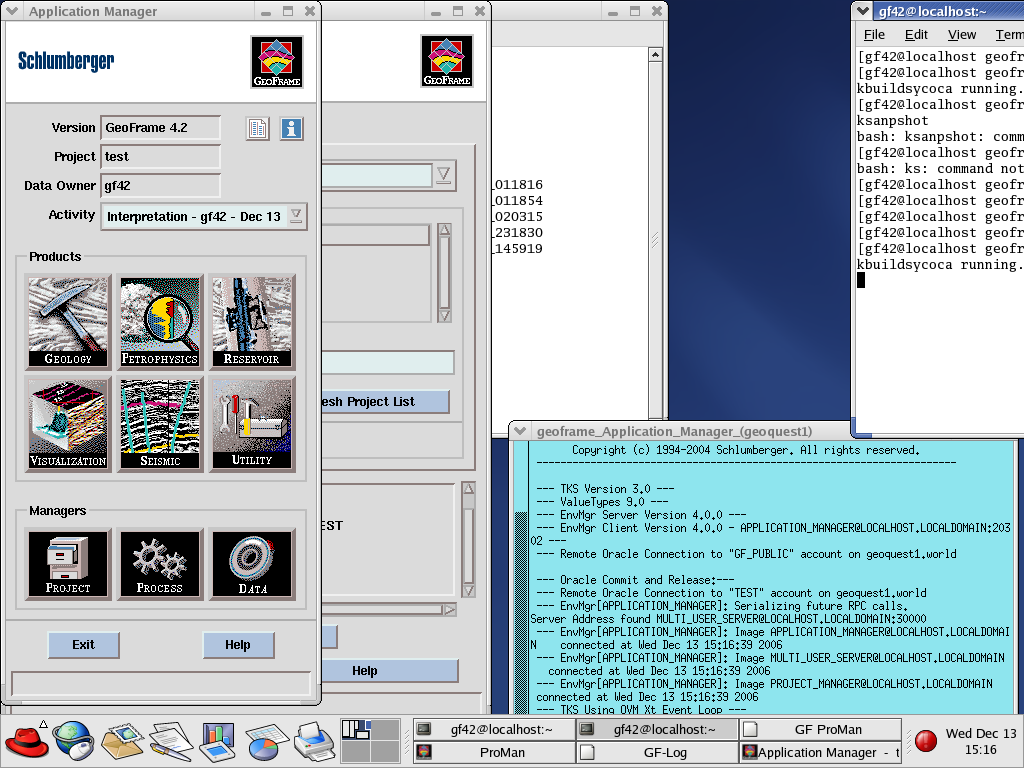Expand the Activity dropdown

point(296,216)
